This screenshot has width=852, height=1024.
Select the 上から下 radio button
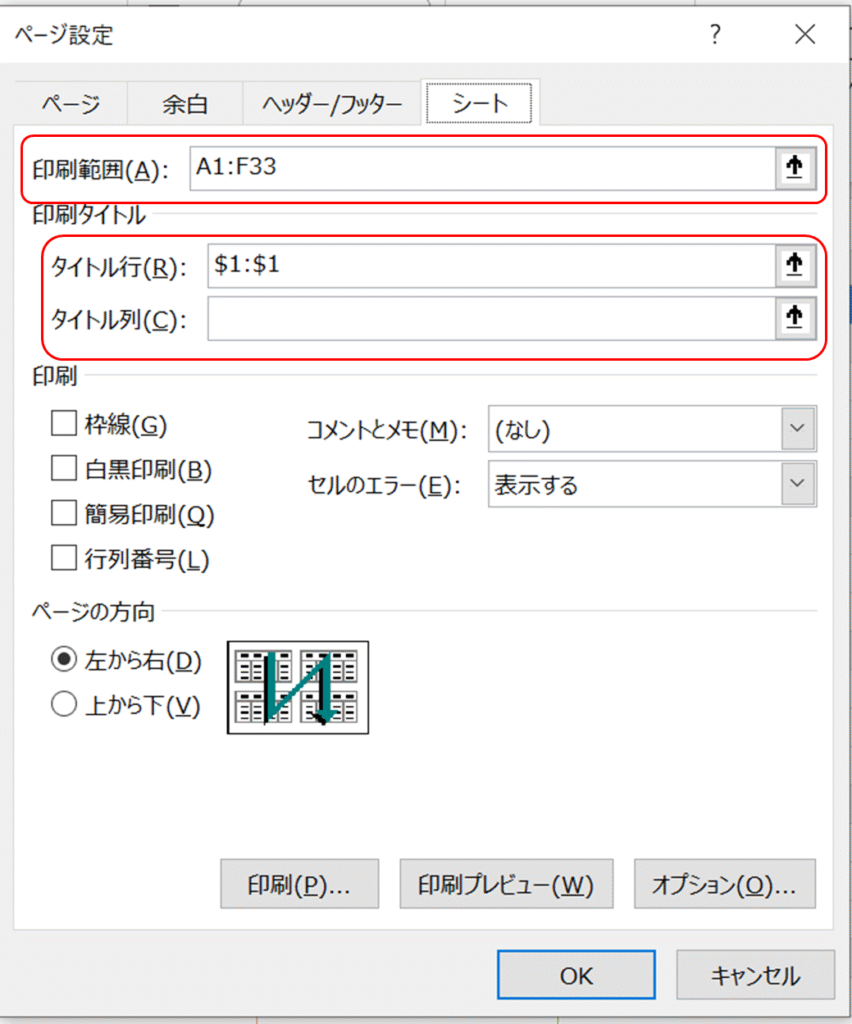pos(64,705)
